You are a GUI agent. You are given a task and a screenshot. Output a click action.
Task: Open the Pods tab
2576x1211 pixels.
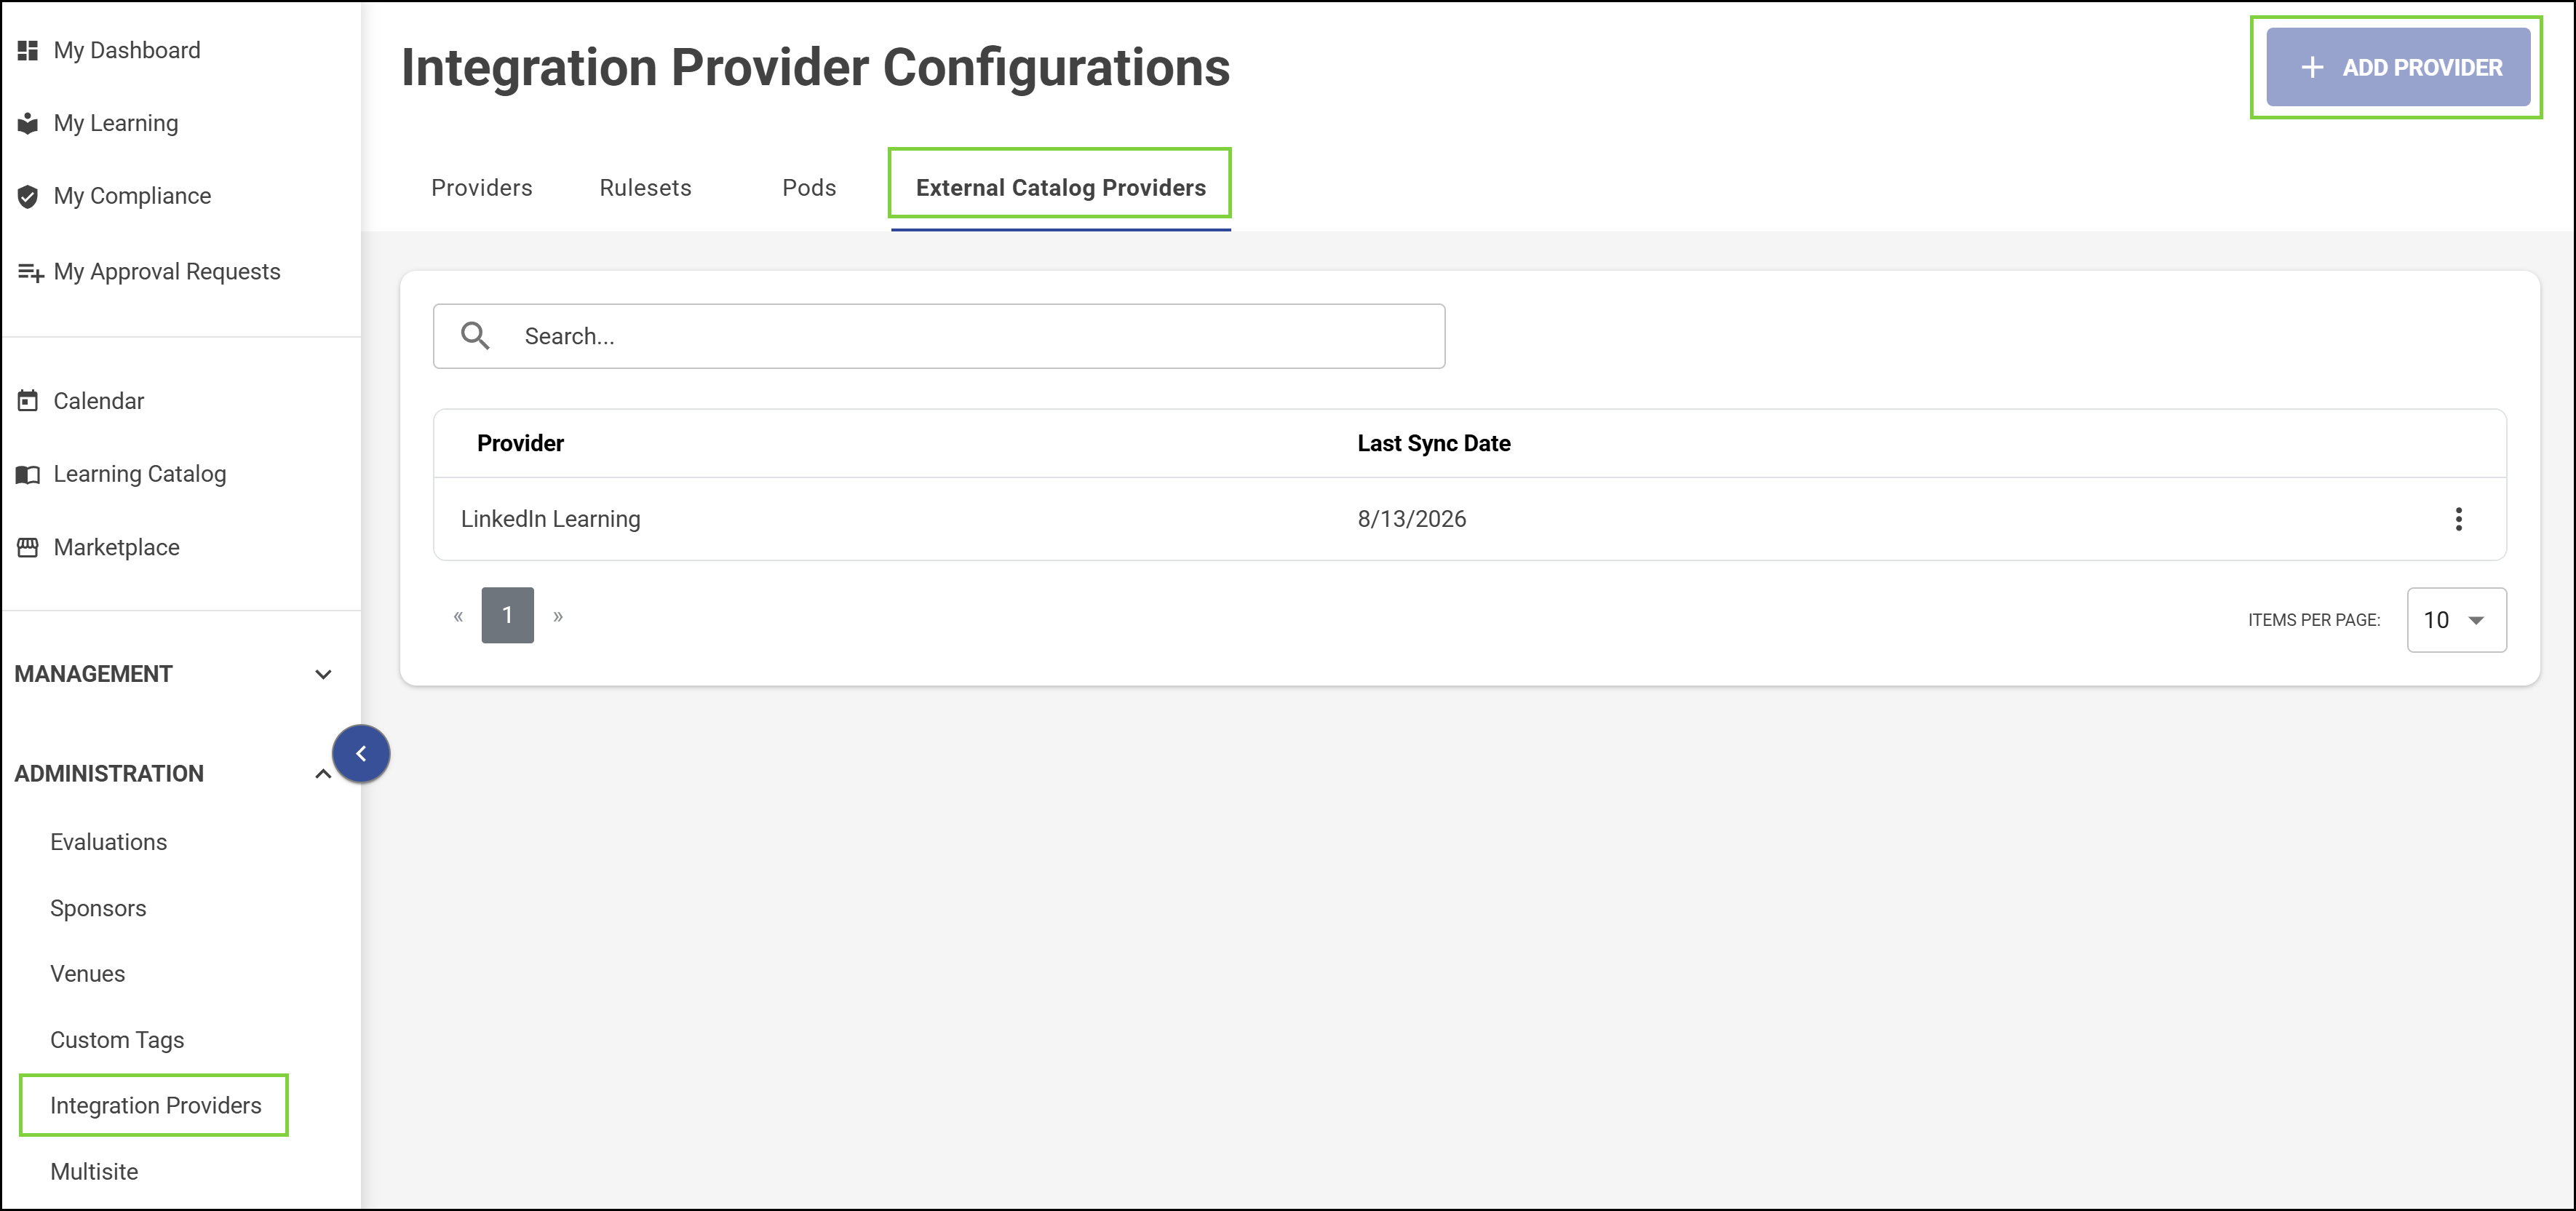pyautogui.click(x=809, y=188)
